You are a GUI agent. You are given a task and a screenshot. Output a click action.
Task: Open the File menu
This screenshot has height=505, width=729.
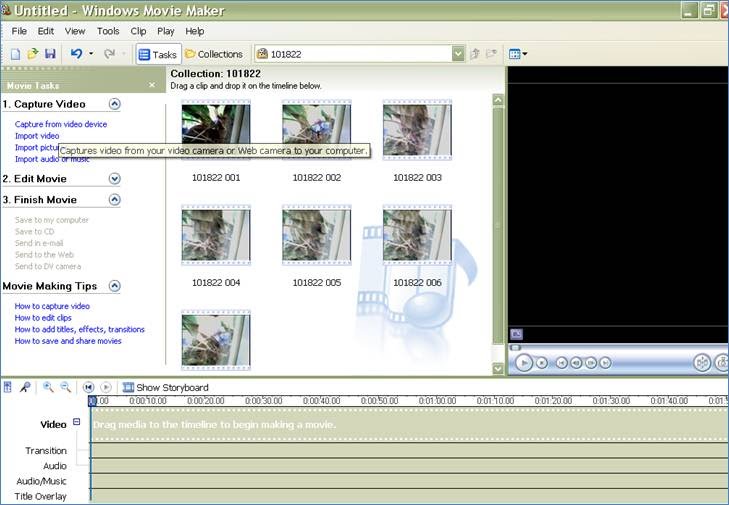click(x=19, y=31)
